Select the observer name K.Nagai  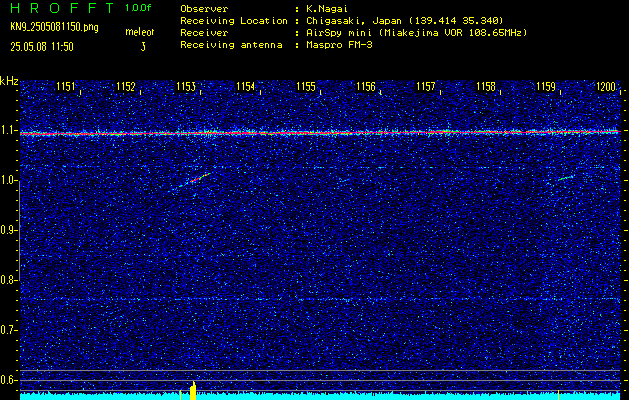pyautogui.click(x=327, y=8)
